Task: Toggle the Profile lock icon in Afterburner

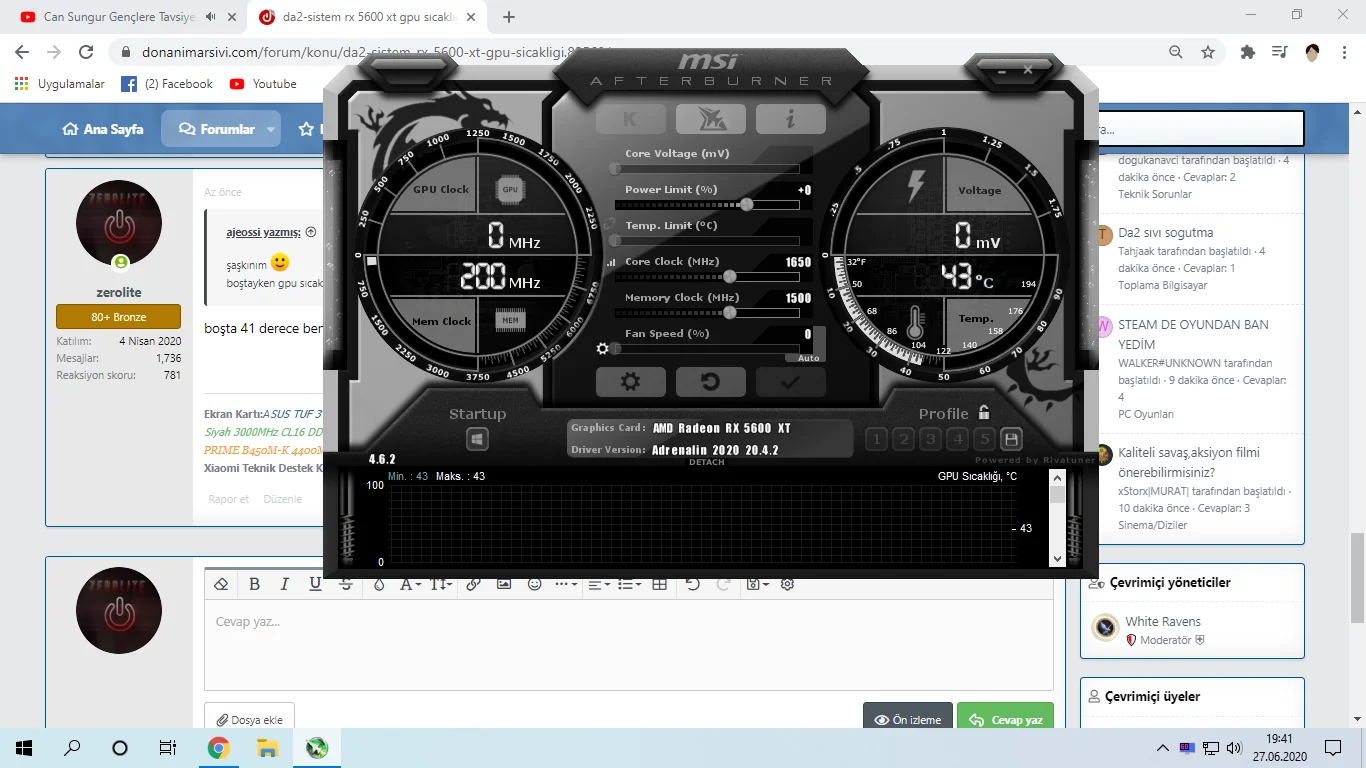Action: tap(984, 412)
